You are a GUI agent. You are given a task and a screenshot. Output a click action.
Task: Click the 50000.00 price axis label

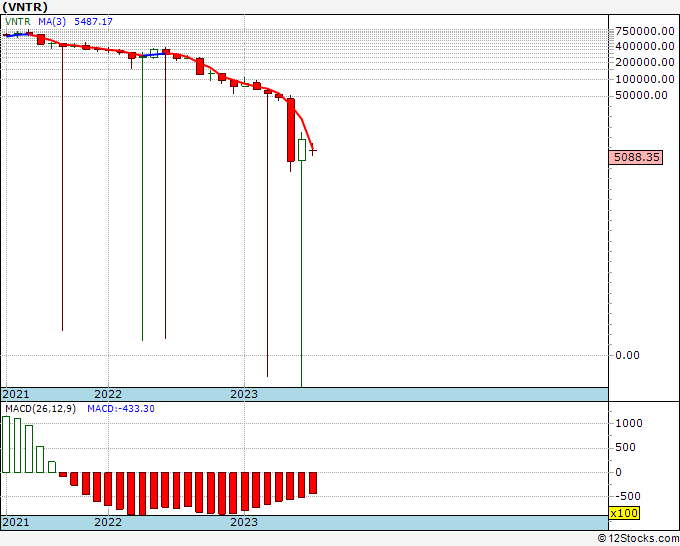[641, 95]
